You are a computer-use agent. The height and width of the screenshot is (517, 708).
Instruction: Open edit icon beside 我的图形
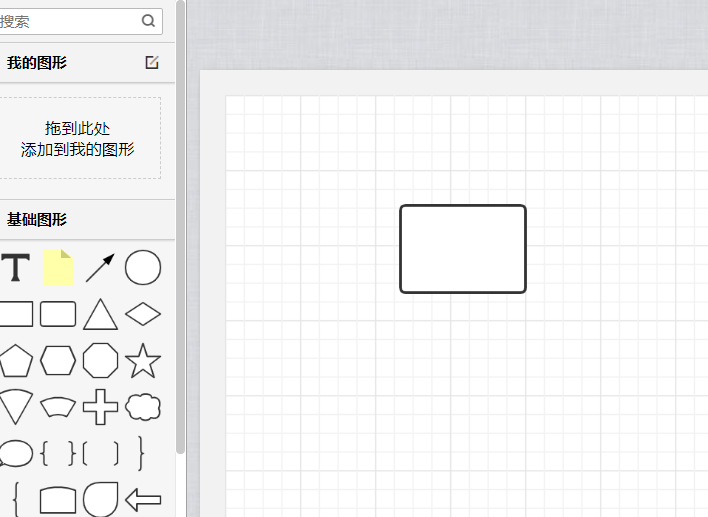pos(152,62)
